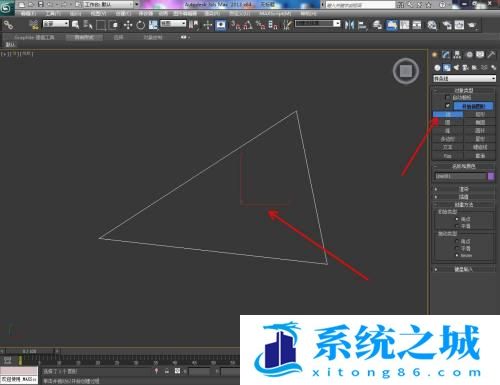Click the Select and Link tool
Screen dimensions: 500x385
[8, 25]
